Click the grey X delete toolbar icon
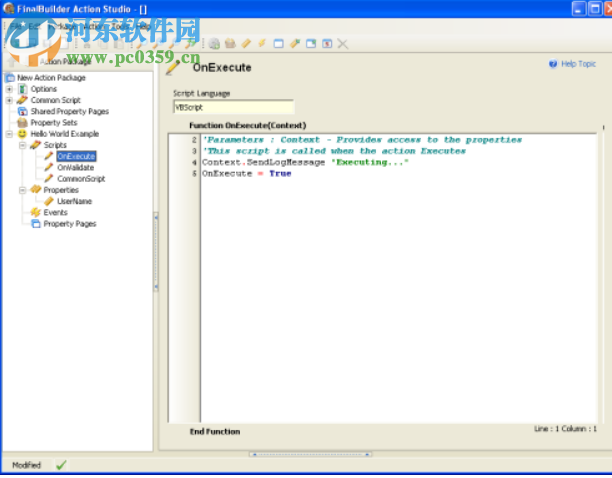This screenshot has width=612, height=478. click(343, 43)
